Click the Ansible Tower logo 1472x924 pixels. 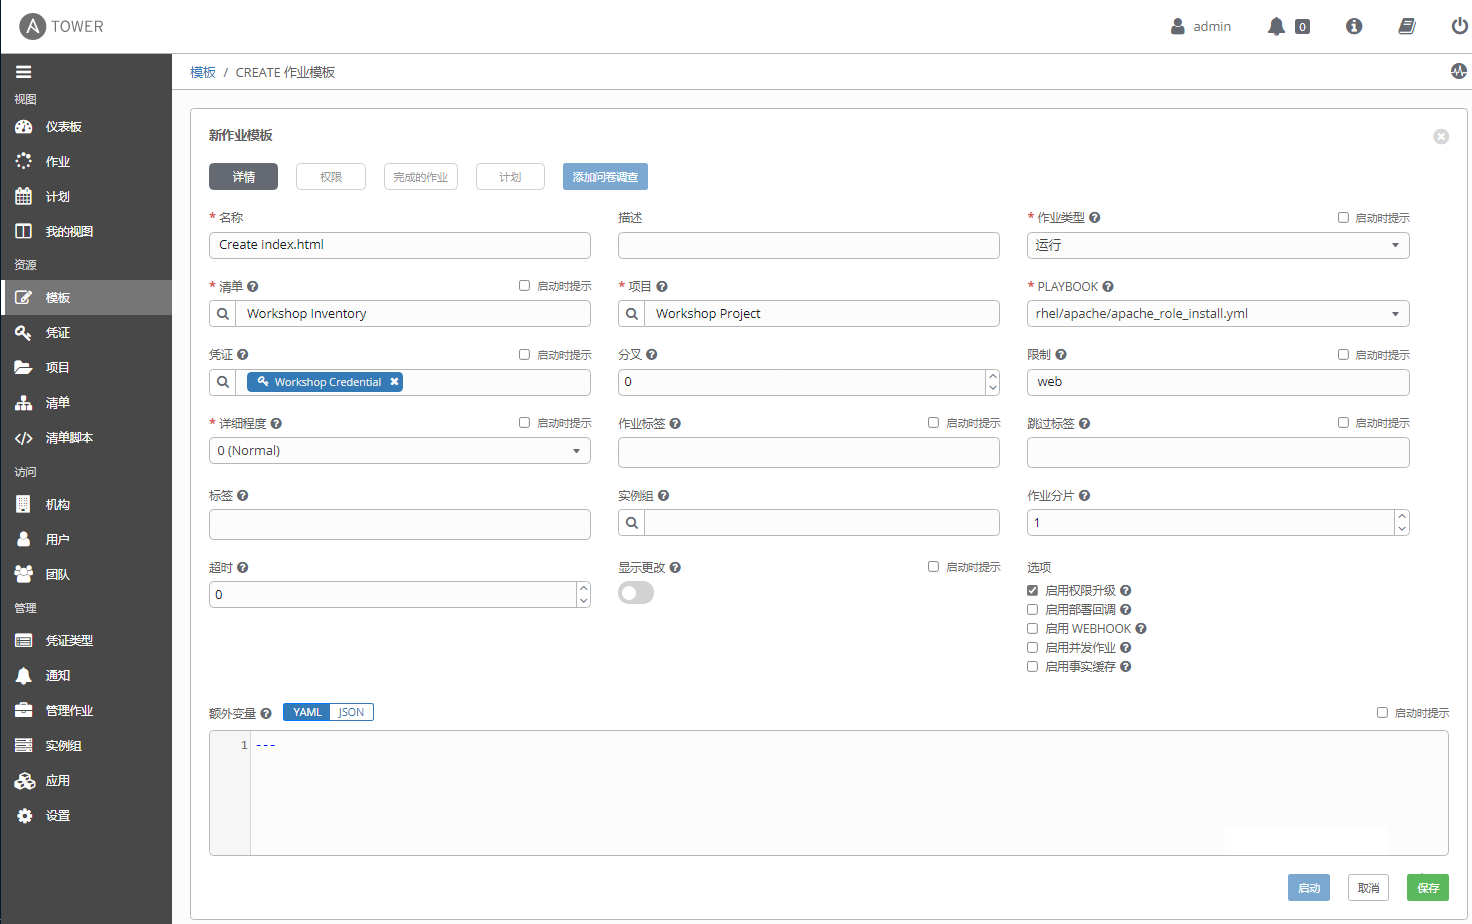pos(61,26)
